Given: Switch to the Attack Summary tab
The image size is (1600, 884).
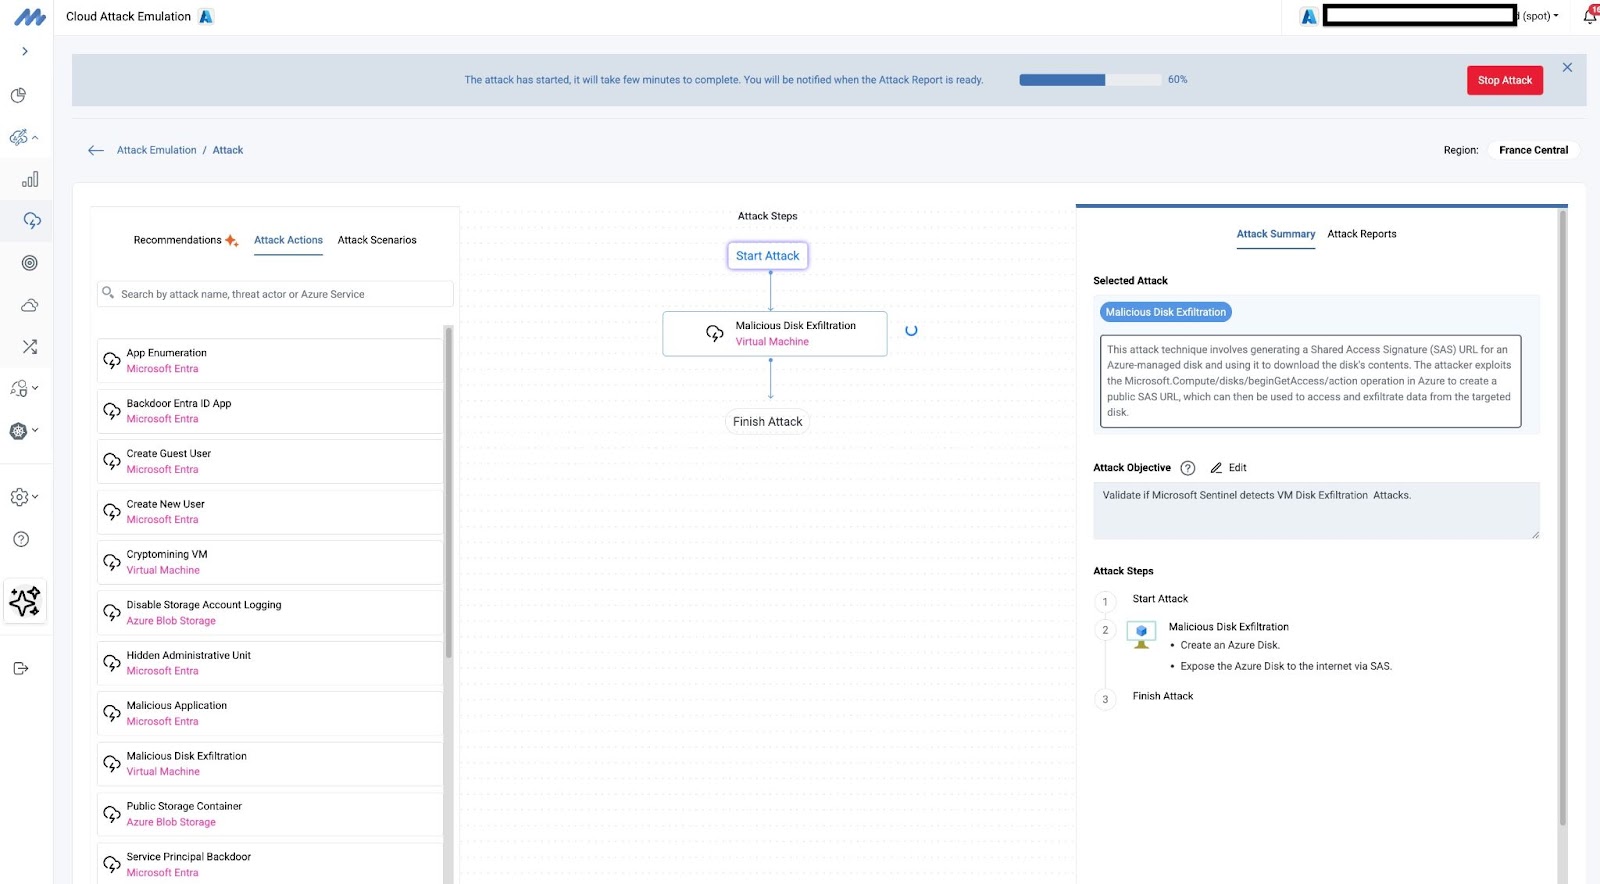Looking at the screenshot, I should (1276, 234).
